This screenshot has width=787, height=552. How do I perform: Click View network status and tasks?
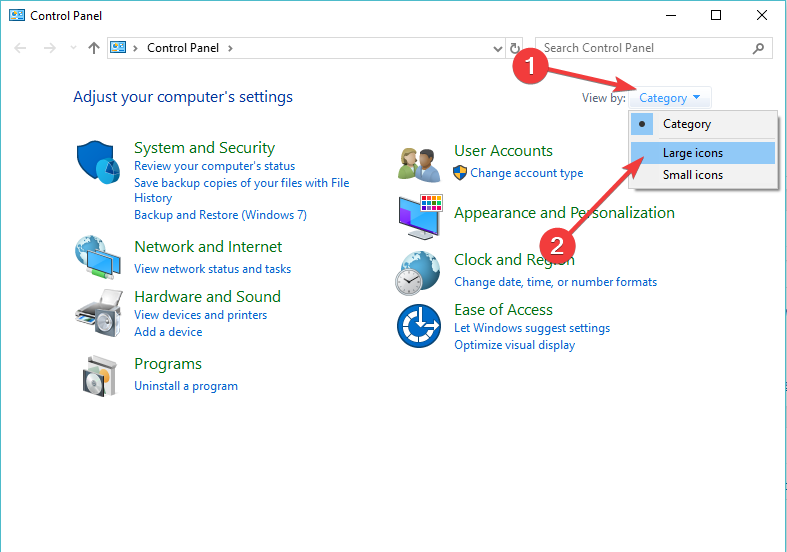pos(212,269)
